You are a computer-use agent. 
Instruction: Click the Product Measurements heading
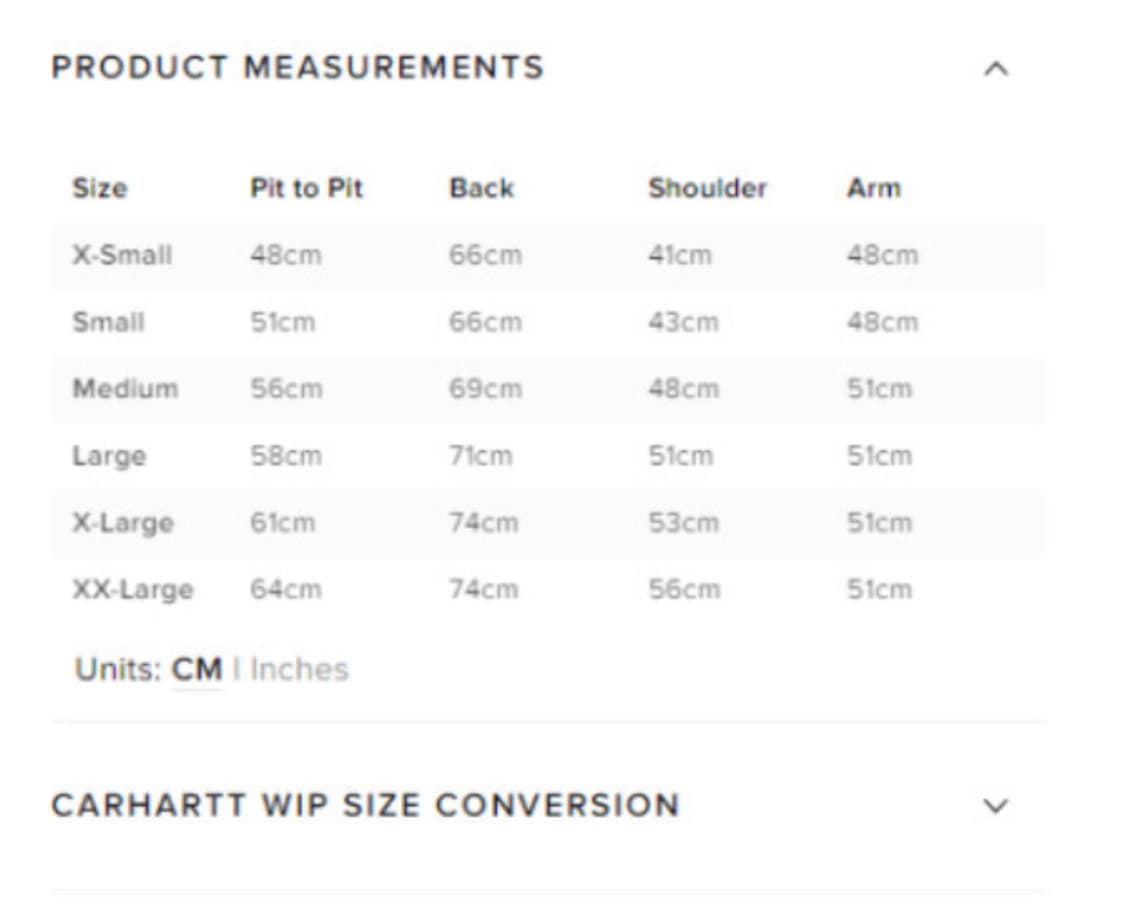298,68
